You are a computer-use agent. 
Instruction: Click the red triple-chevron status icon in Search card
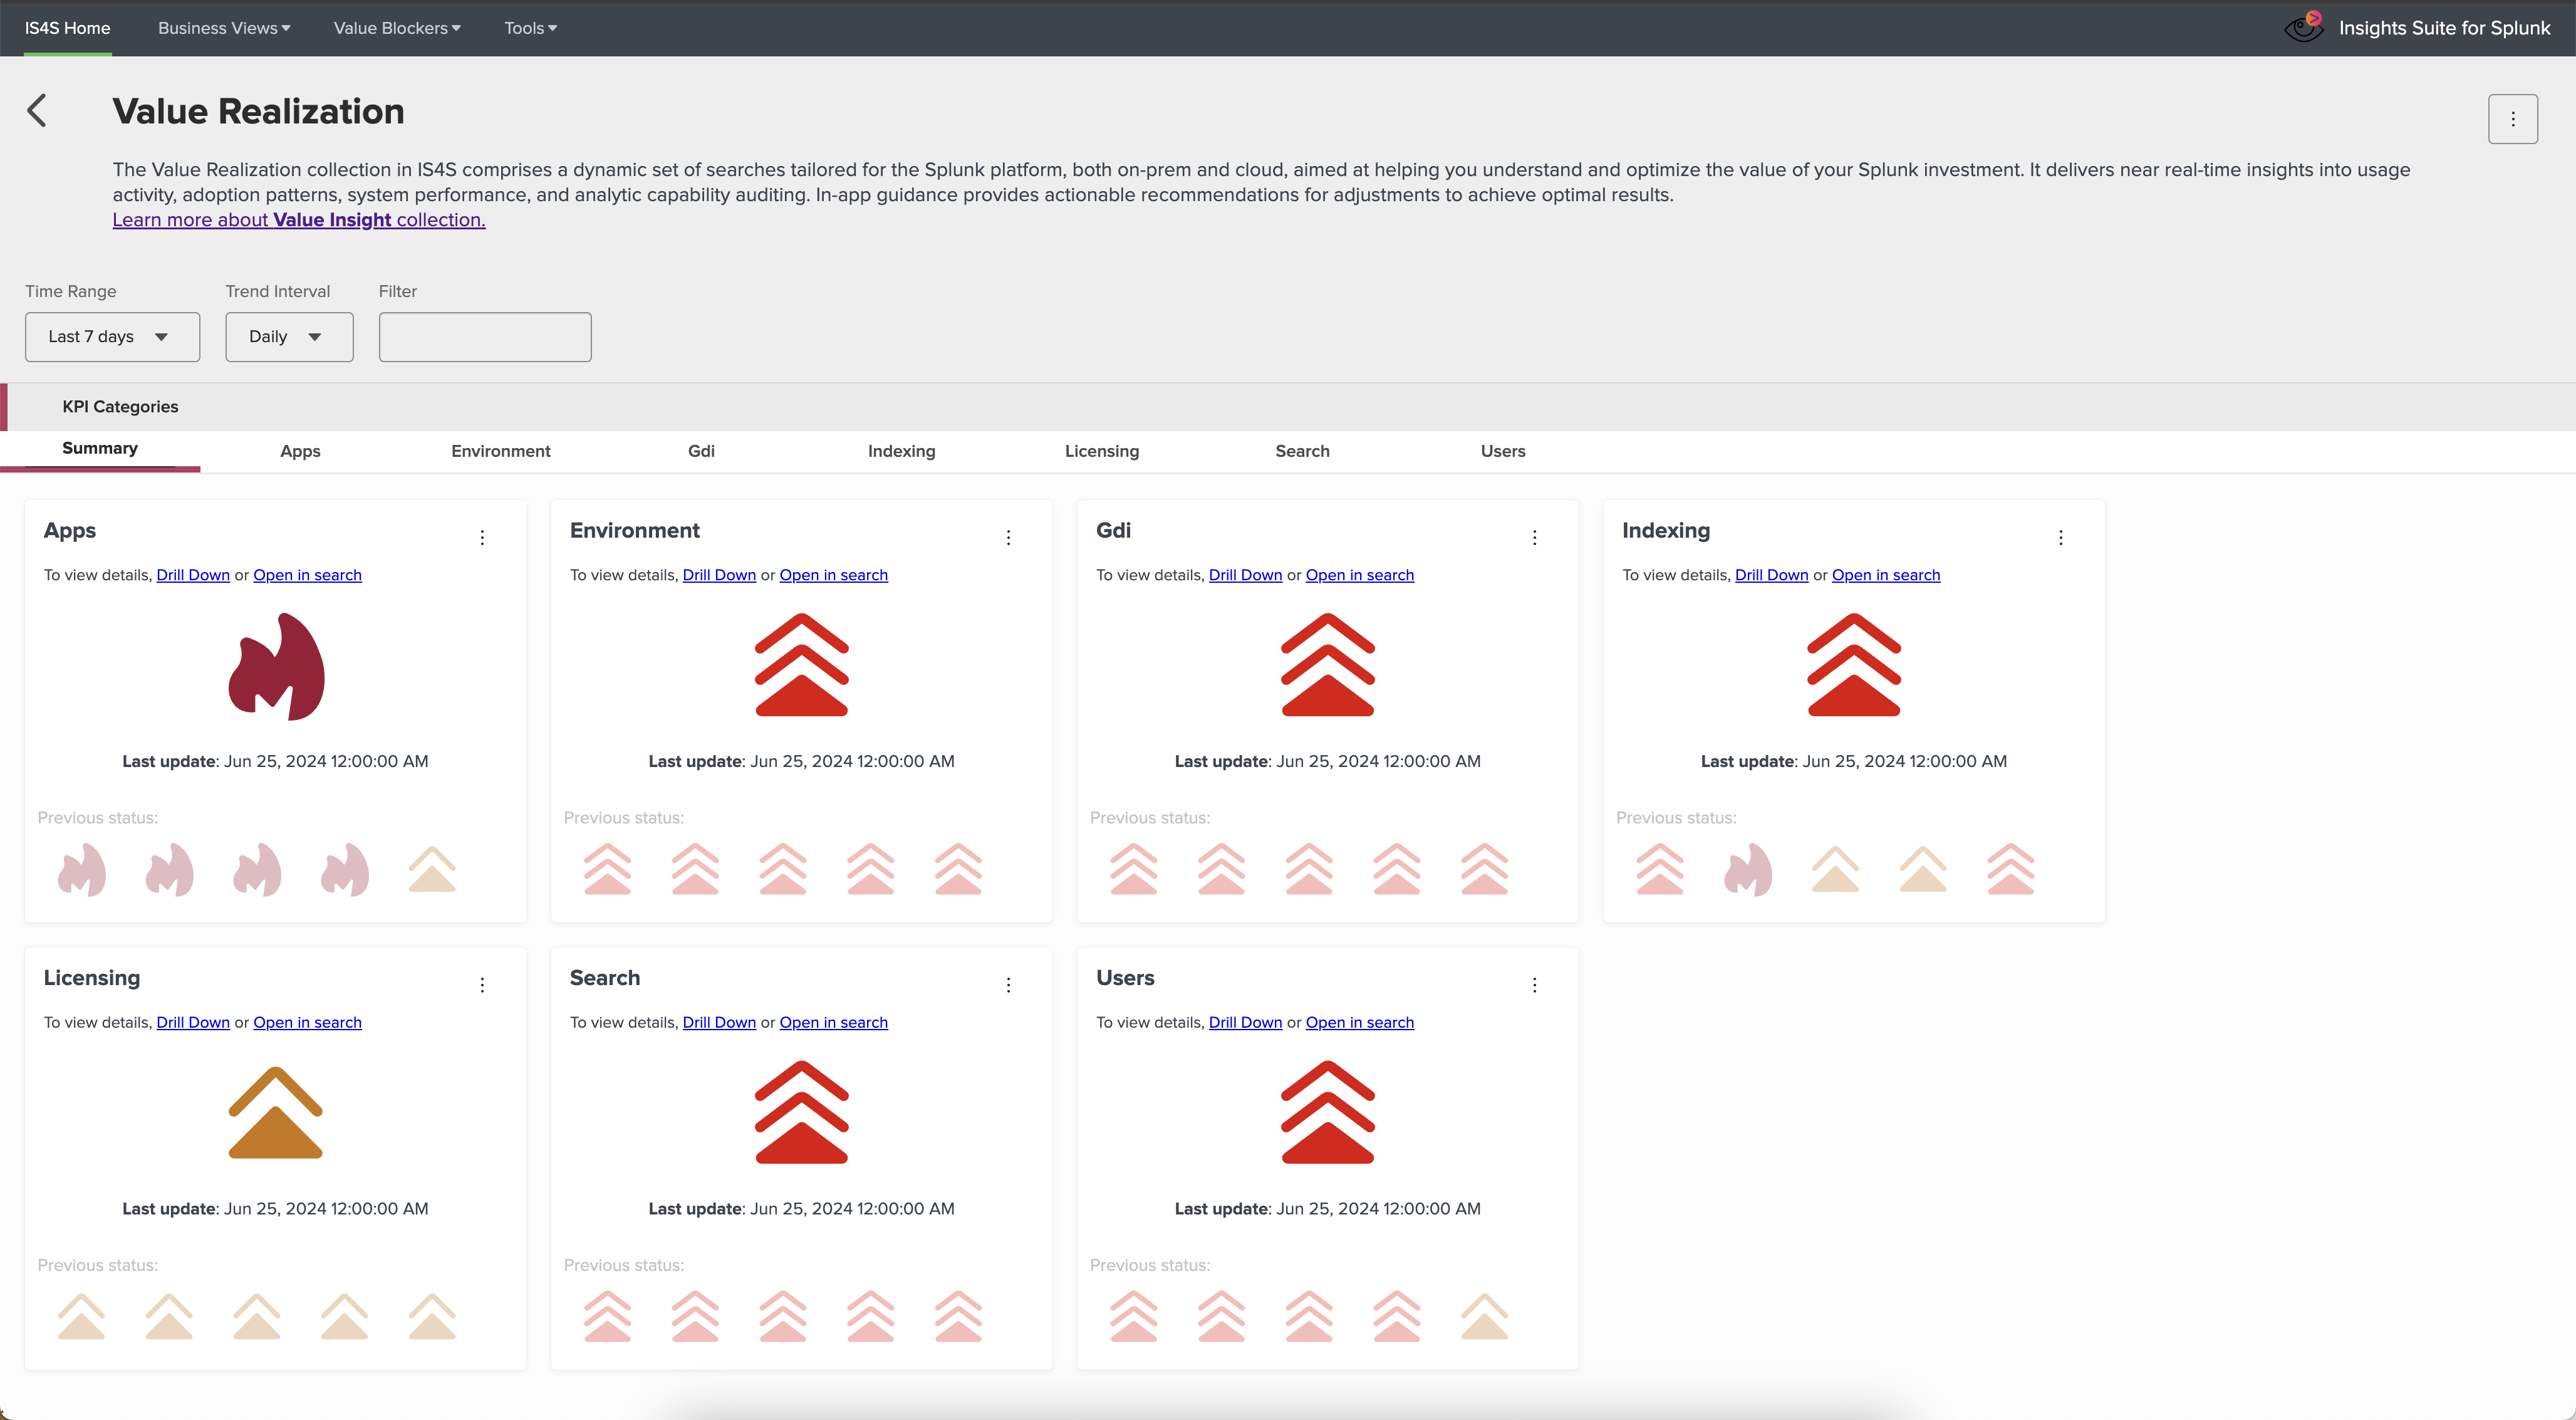(x=801, y=1112)
